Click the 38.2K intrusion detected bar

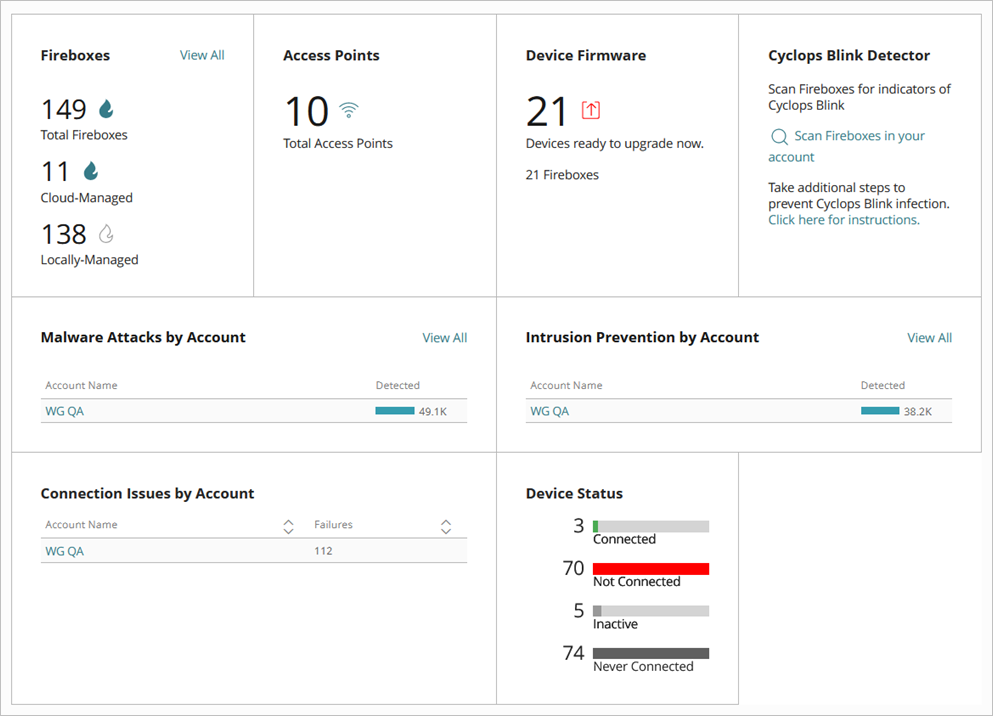879,410
